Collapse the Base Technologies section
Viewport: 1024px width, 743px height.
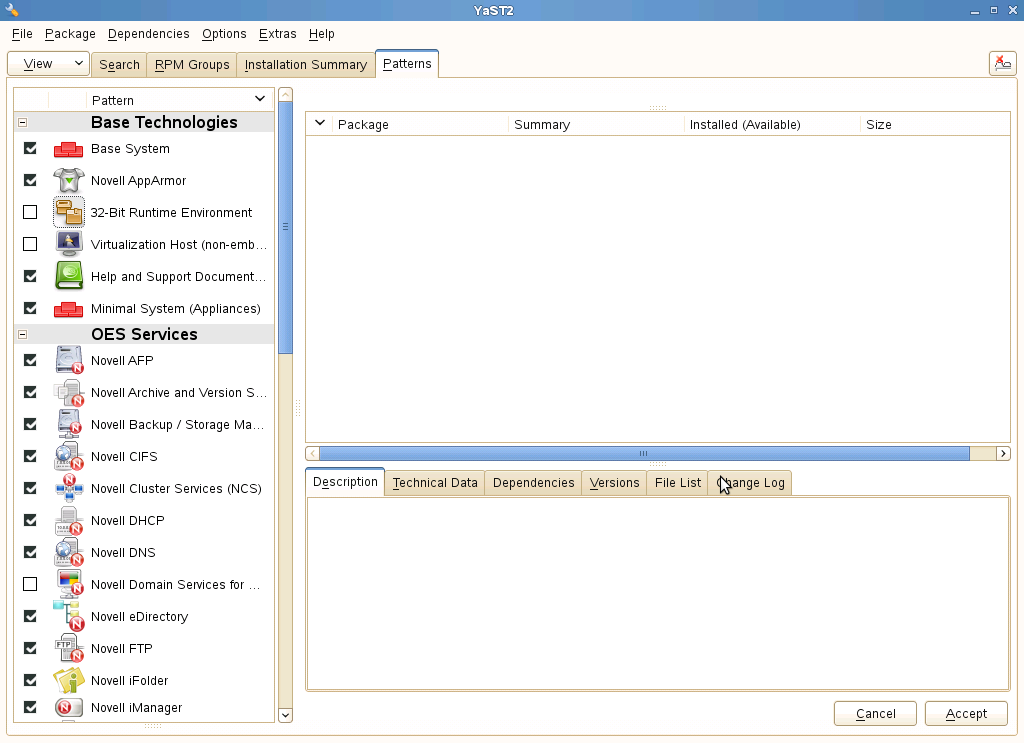[21, 121]
